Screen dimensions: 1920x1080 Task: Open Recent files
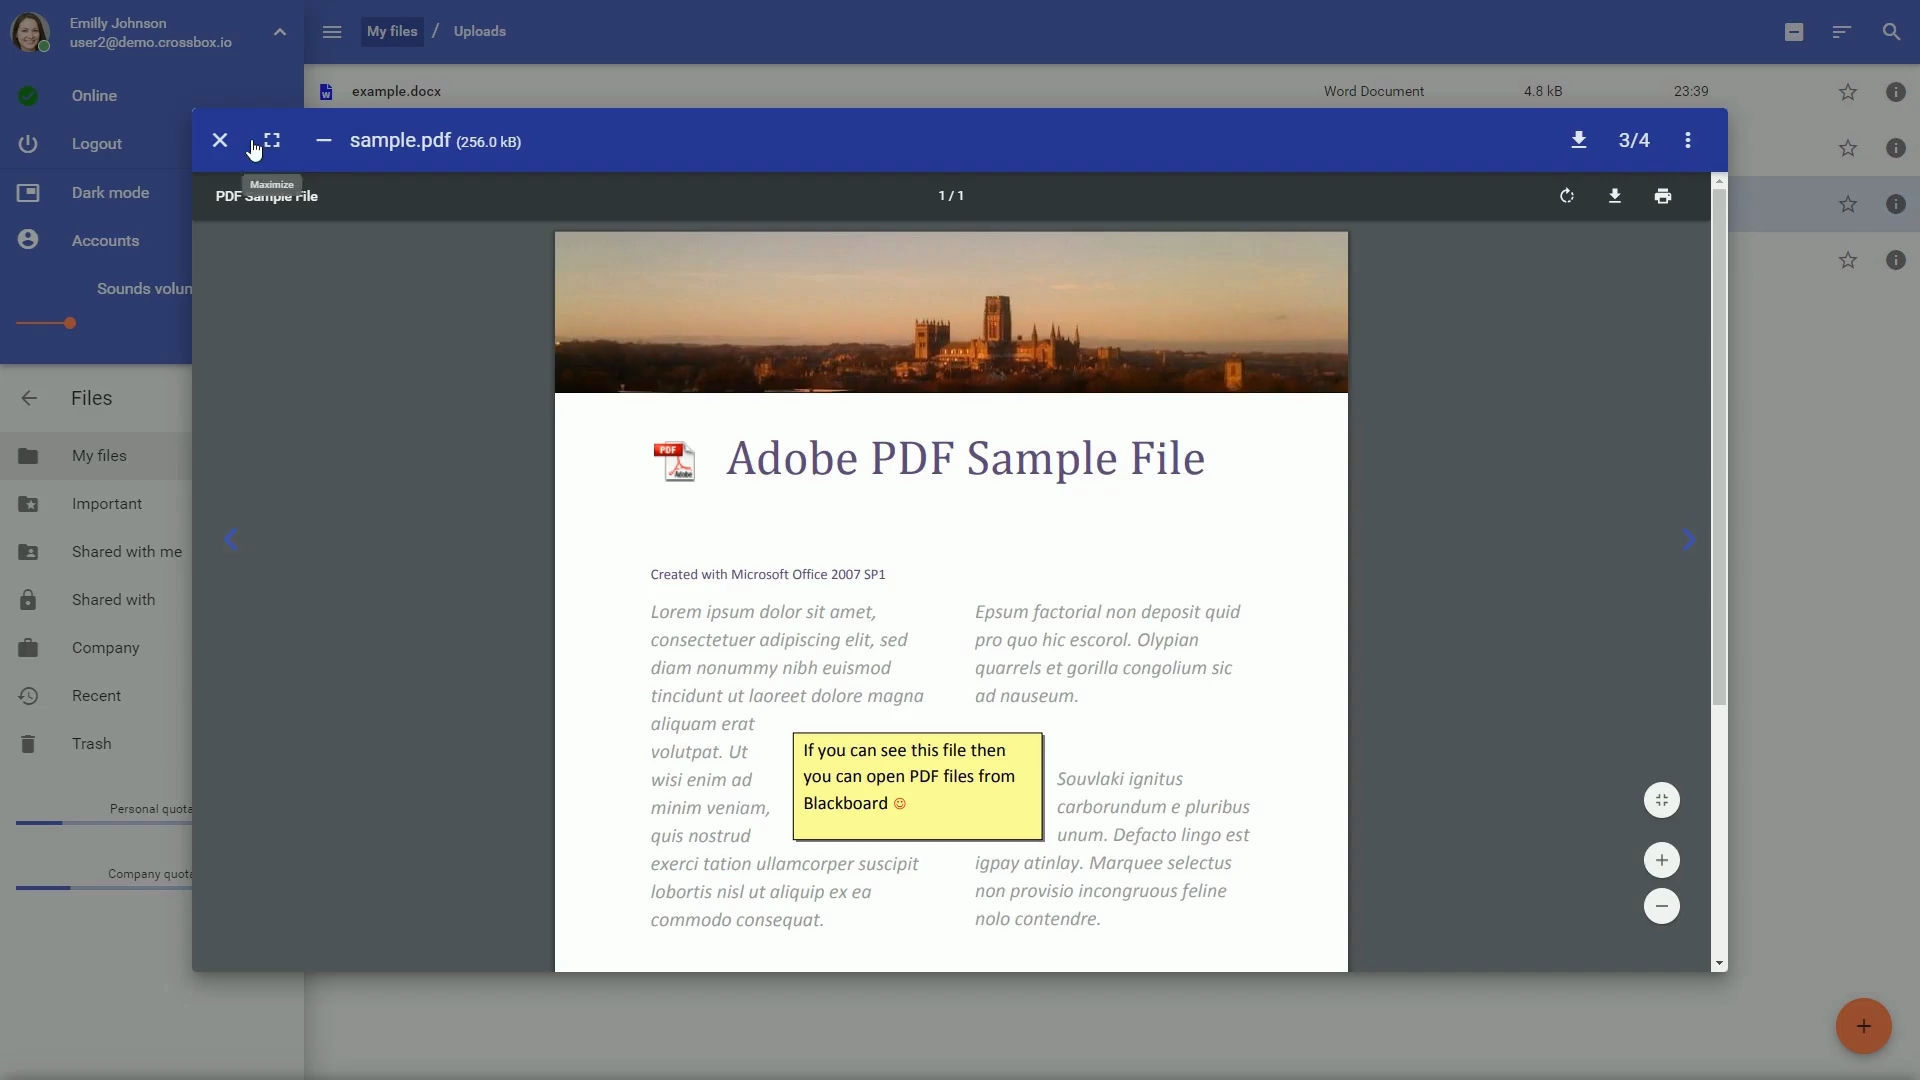96,696
